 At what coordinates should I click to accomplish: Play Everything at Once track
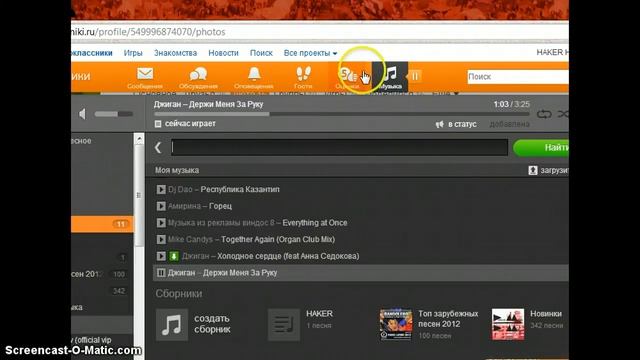(161, 223)
